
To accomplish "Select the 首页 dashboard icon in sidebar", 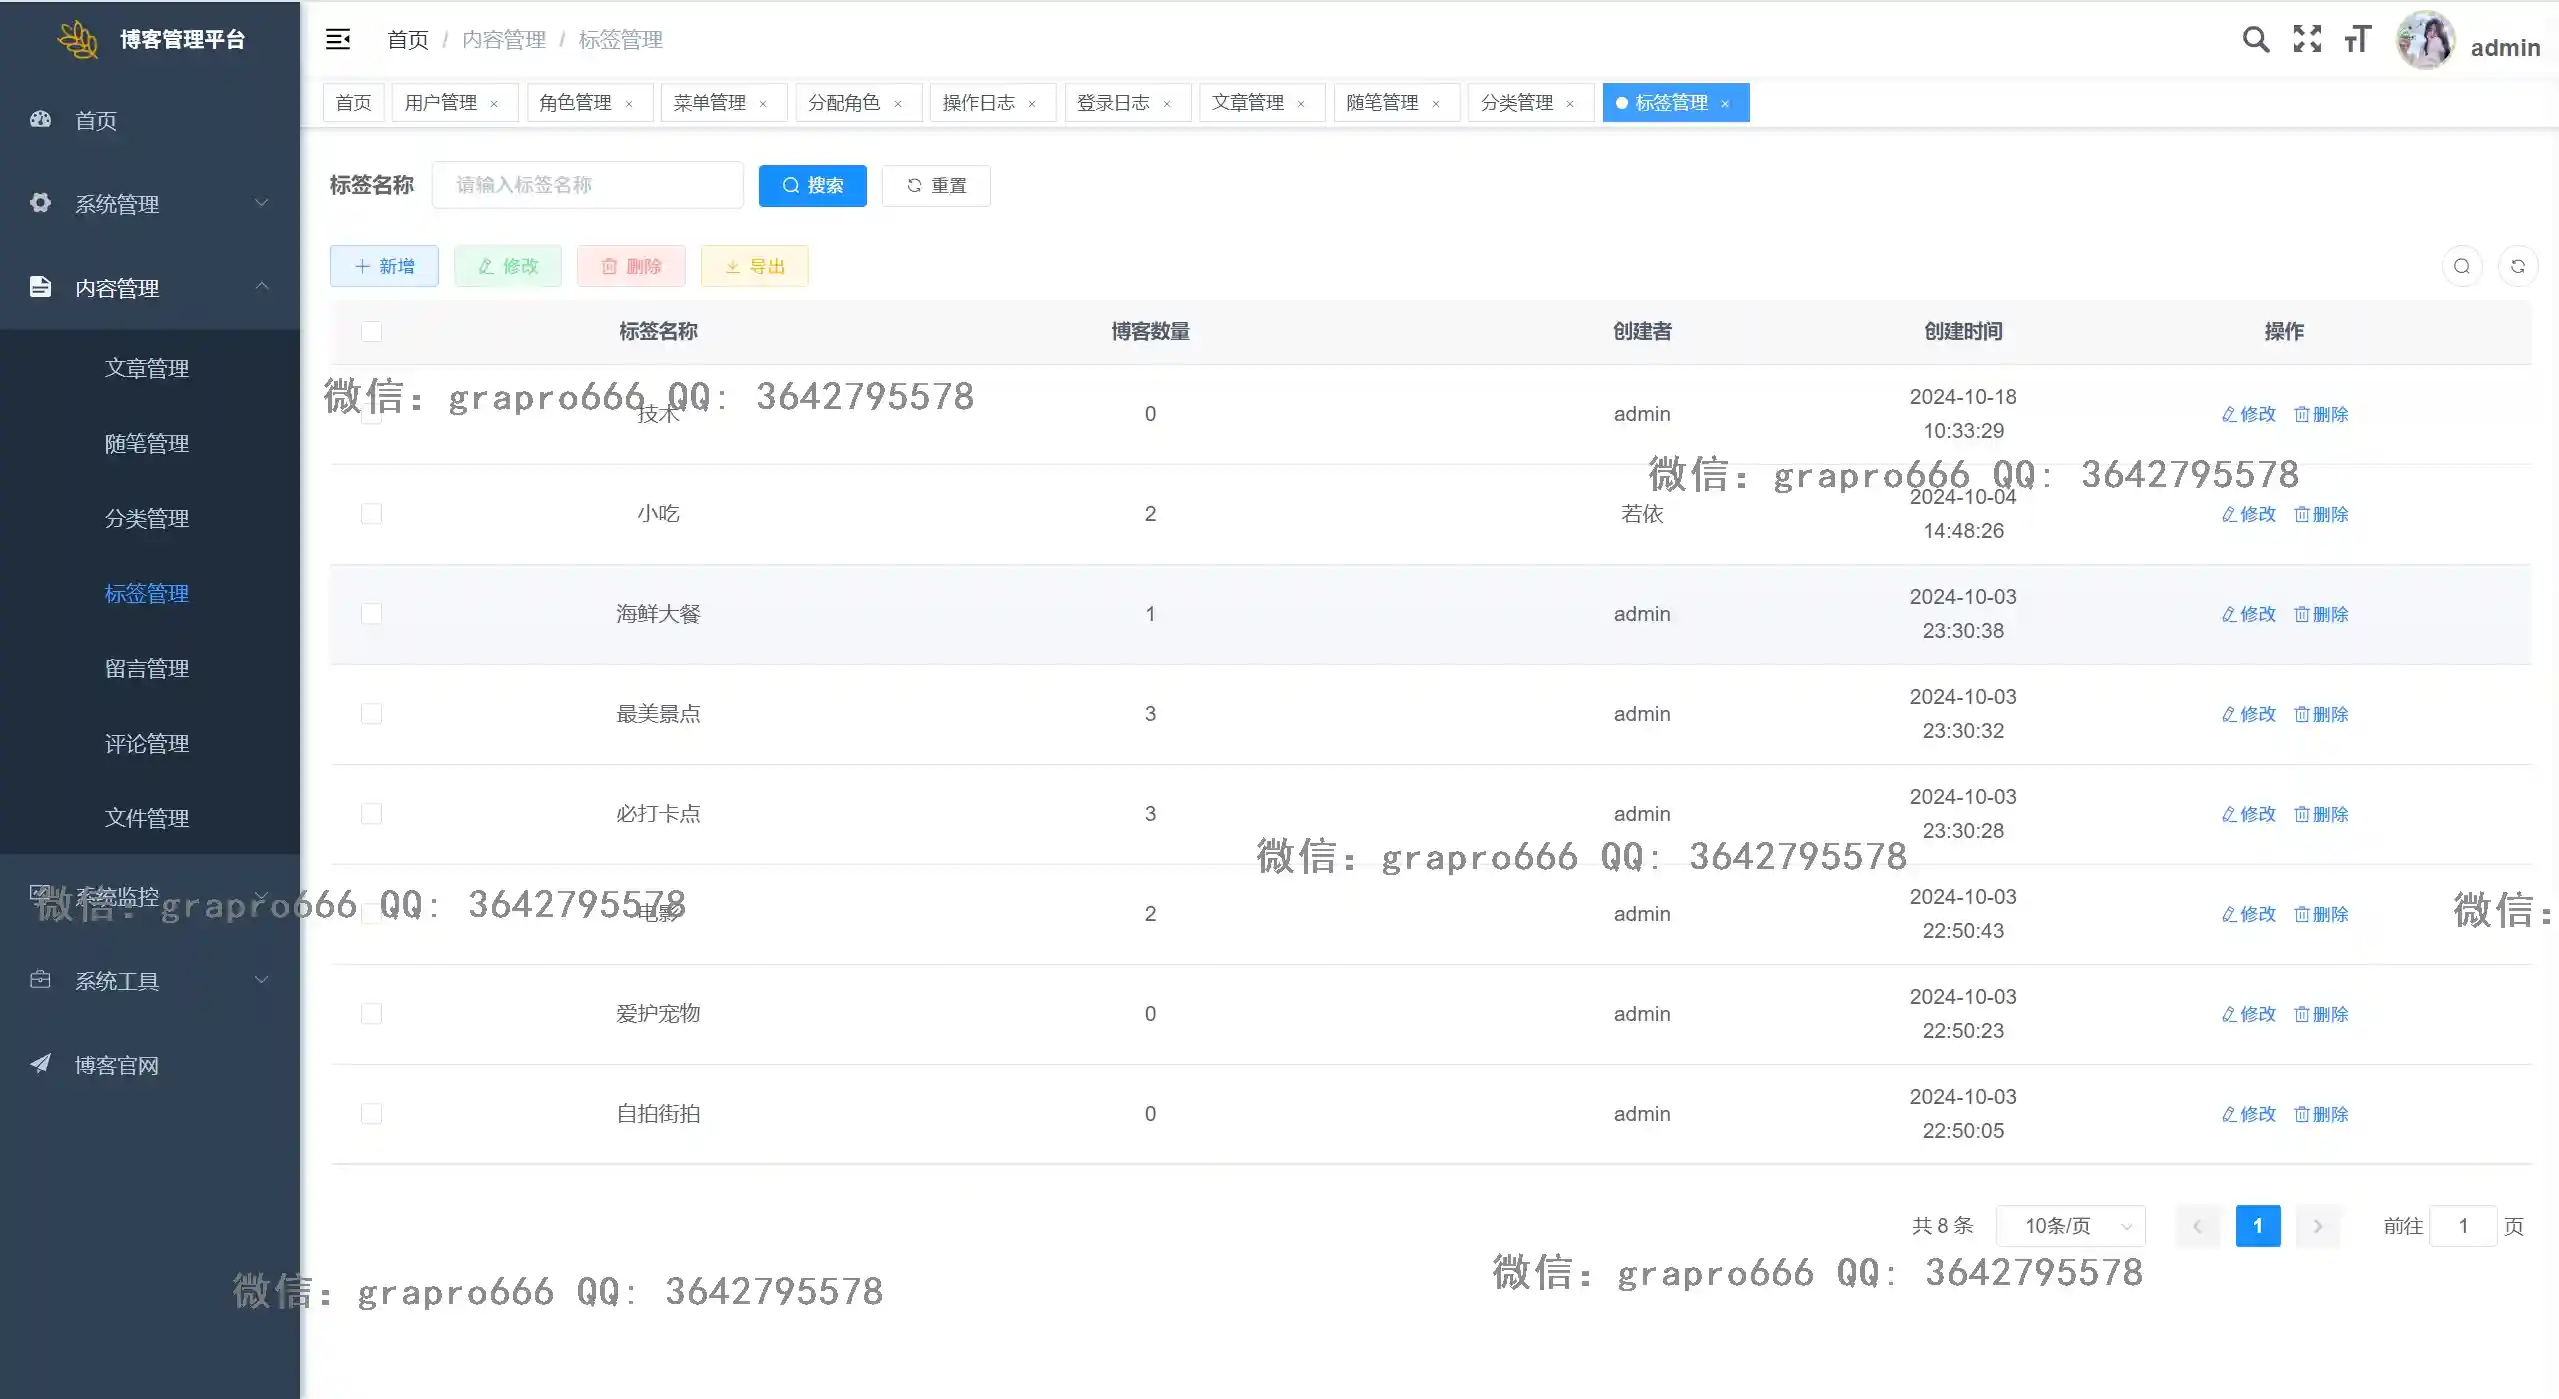I will tap(40, 120).
